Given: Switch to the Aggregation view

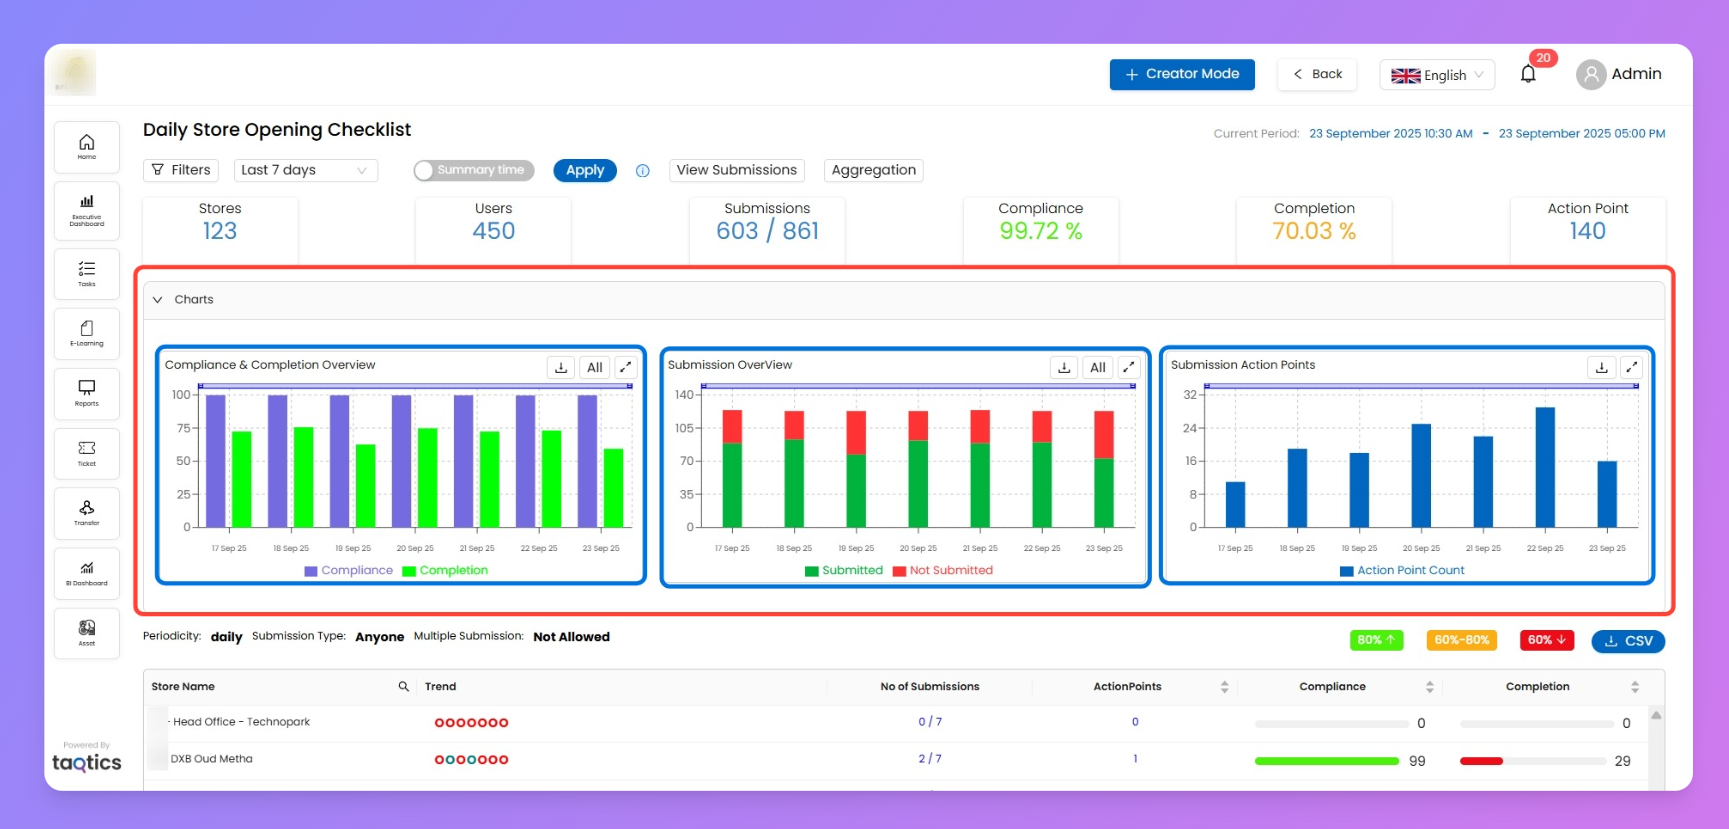Looking at the screenshot, I should pyautogui.click(x=873, y=170).
